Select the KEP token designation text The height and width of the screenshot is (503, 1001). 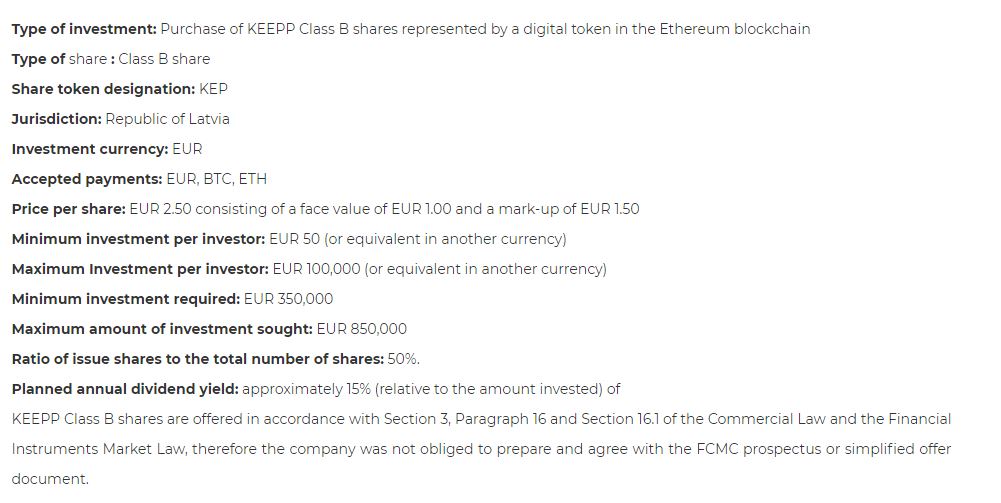(x=213, y=89)
